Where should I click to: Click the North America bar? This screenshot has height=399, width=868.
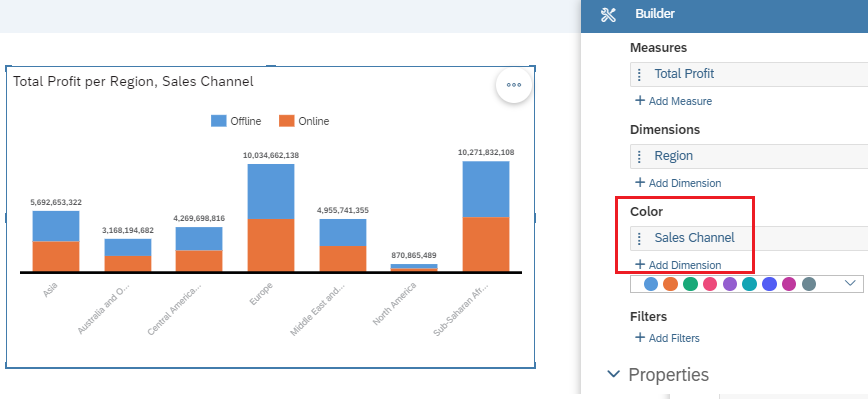pos(414,268)
